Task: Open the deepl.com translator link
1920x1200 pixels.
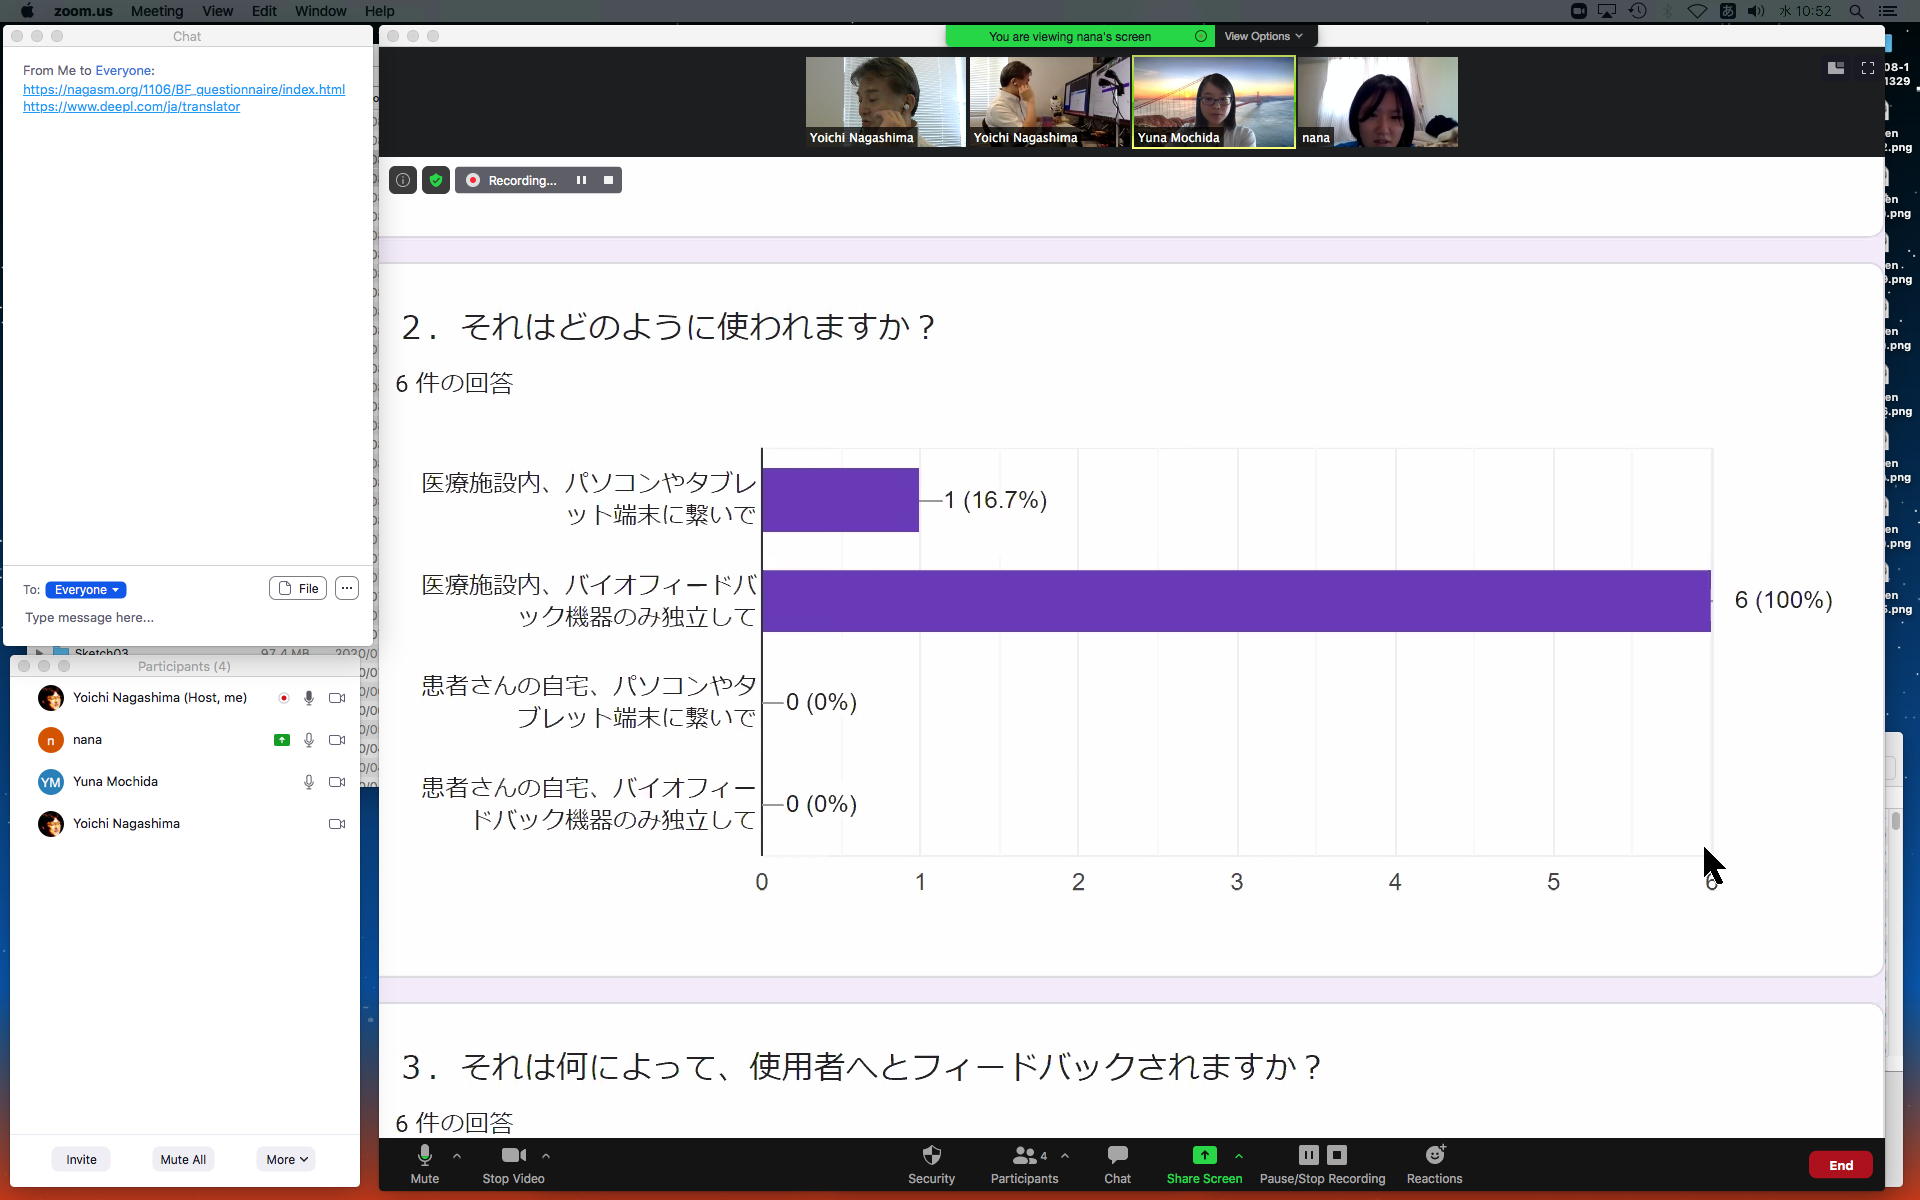Action: click(131, 107)
